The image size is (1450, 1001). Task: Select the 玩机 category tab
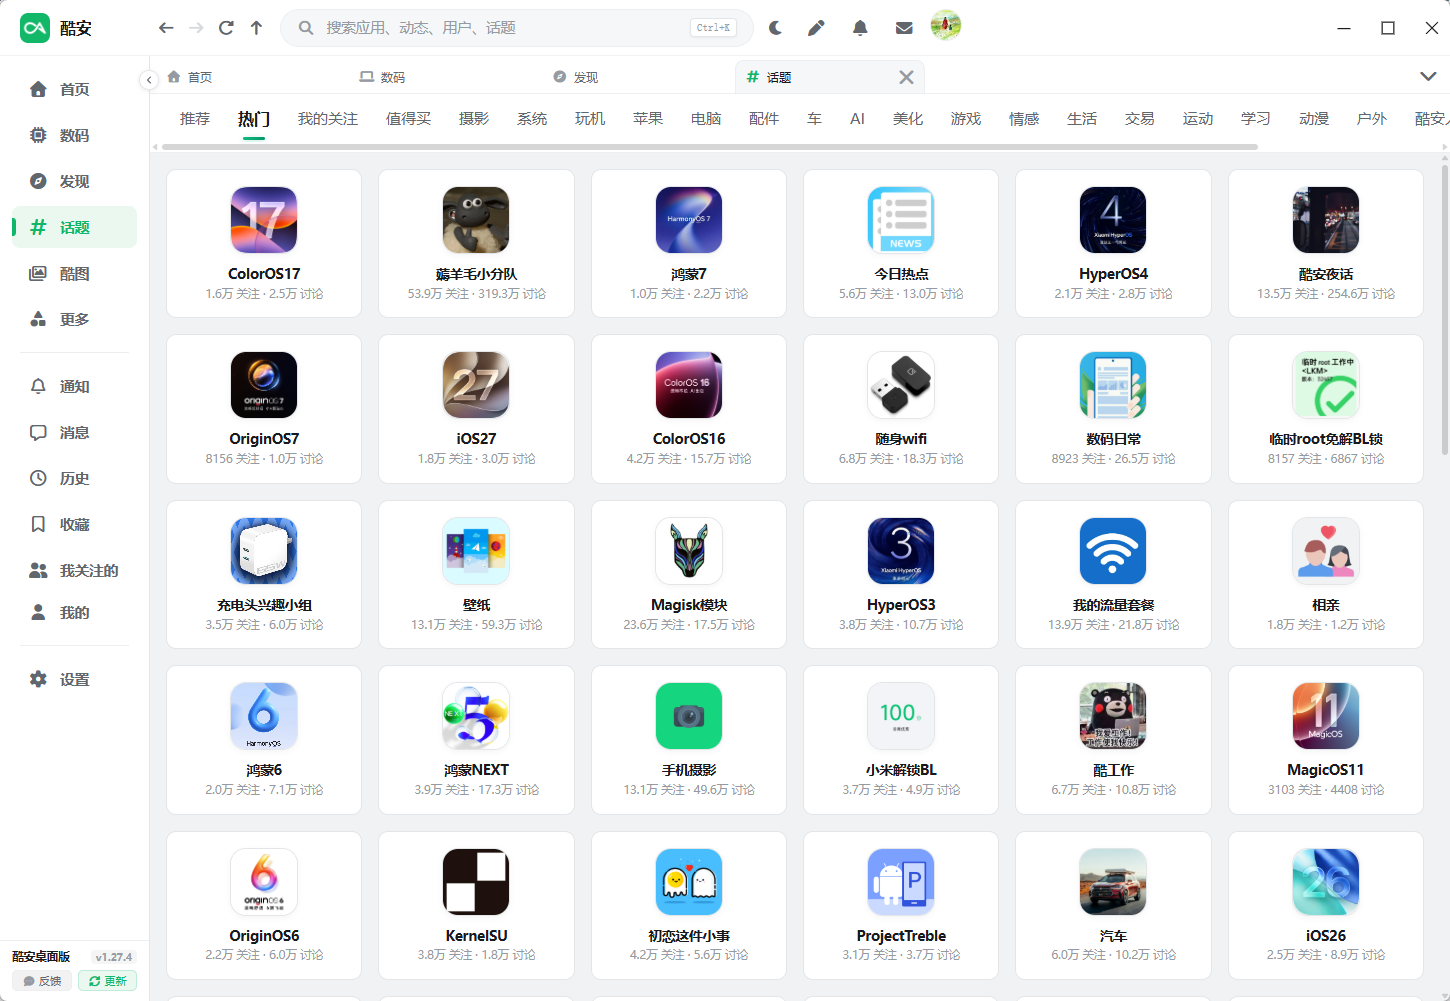pos(590,119)
